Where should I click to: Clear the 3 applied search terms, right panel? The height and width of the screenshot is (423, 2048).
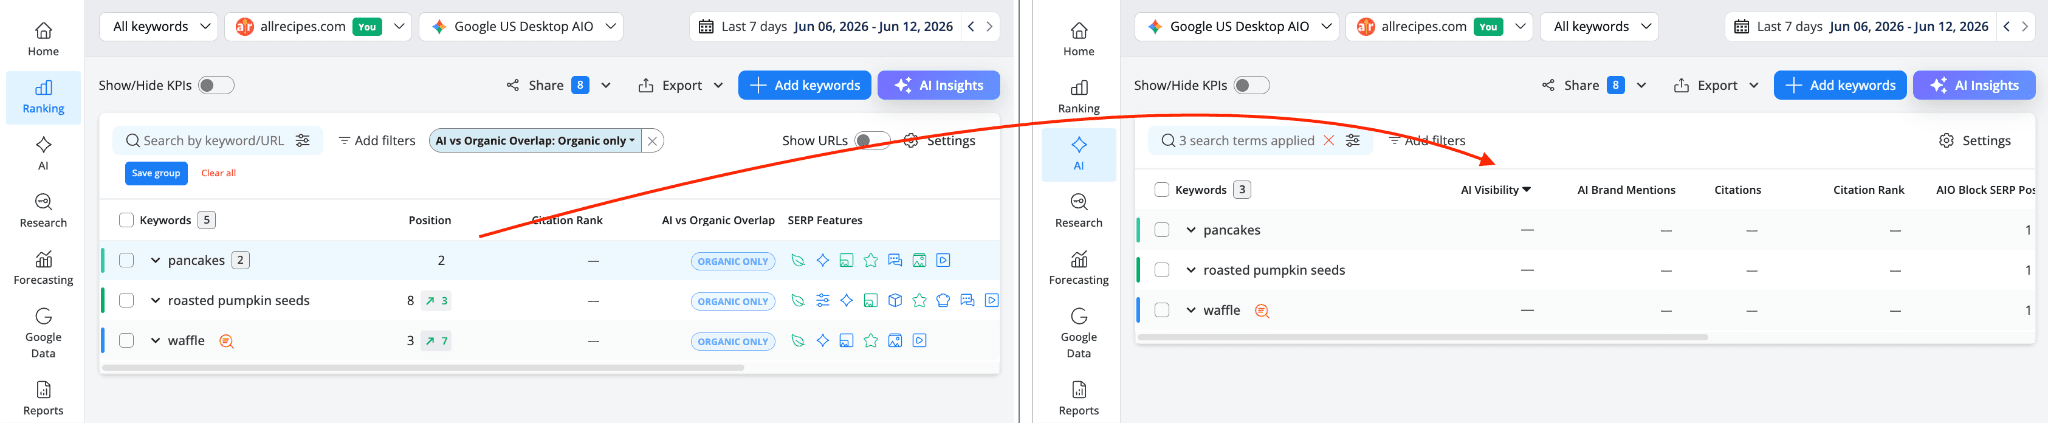[x=1329, y=140]
